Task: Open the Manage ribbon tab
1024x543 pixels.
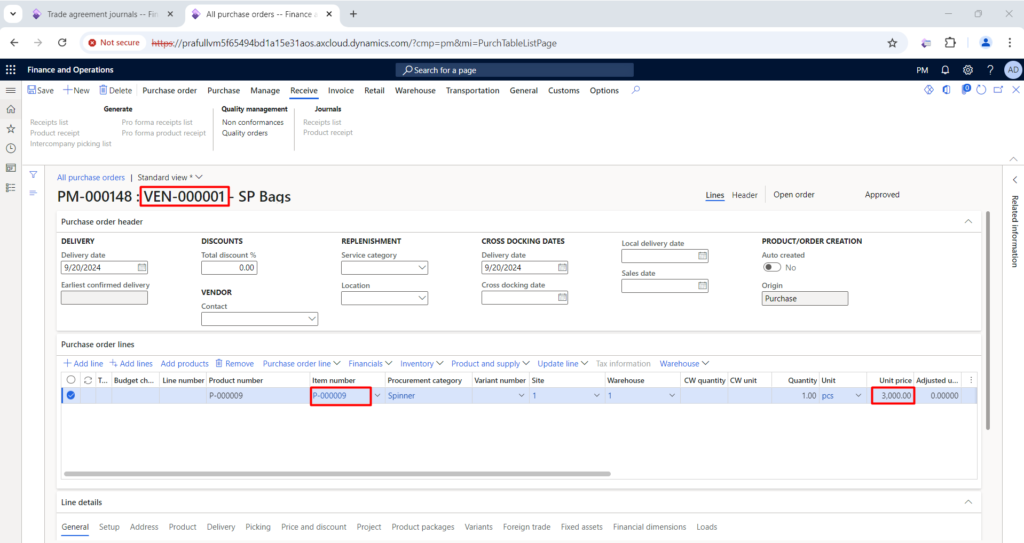Action: tap(265, 90)
